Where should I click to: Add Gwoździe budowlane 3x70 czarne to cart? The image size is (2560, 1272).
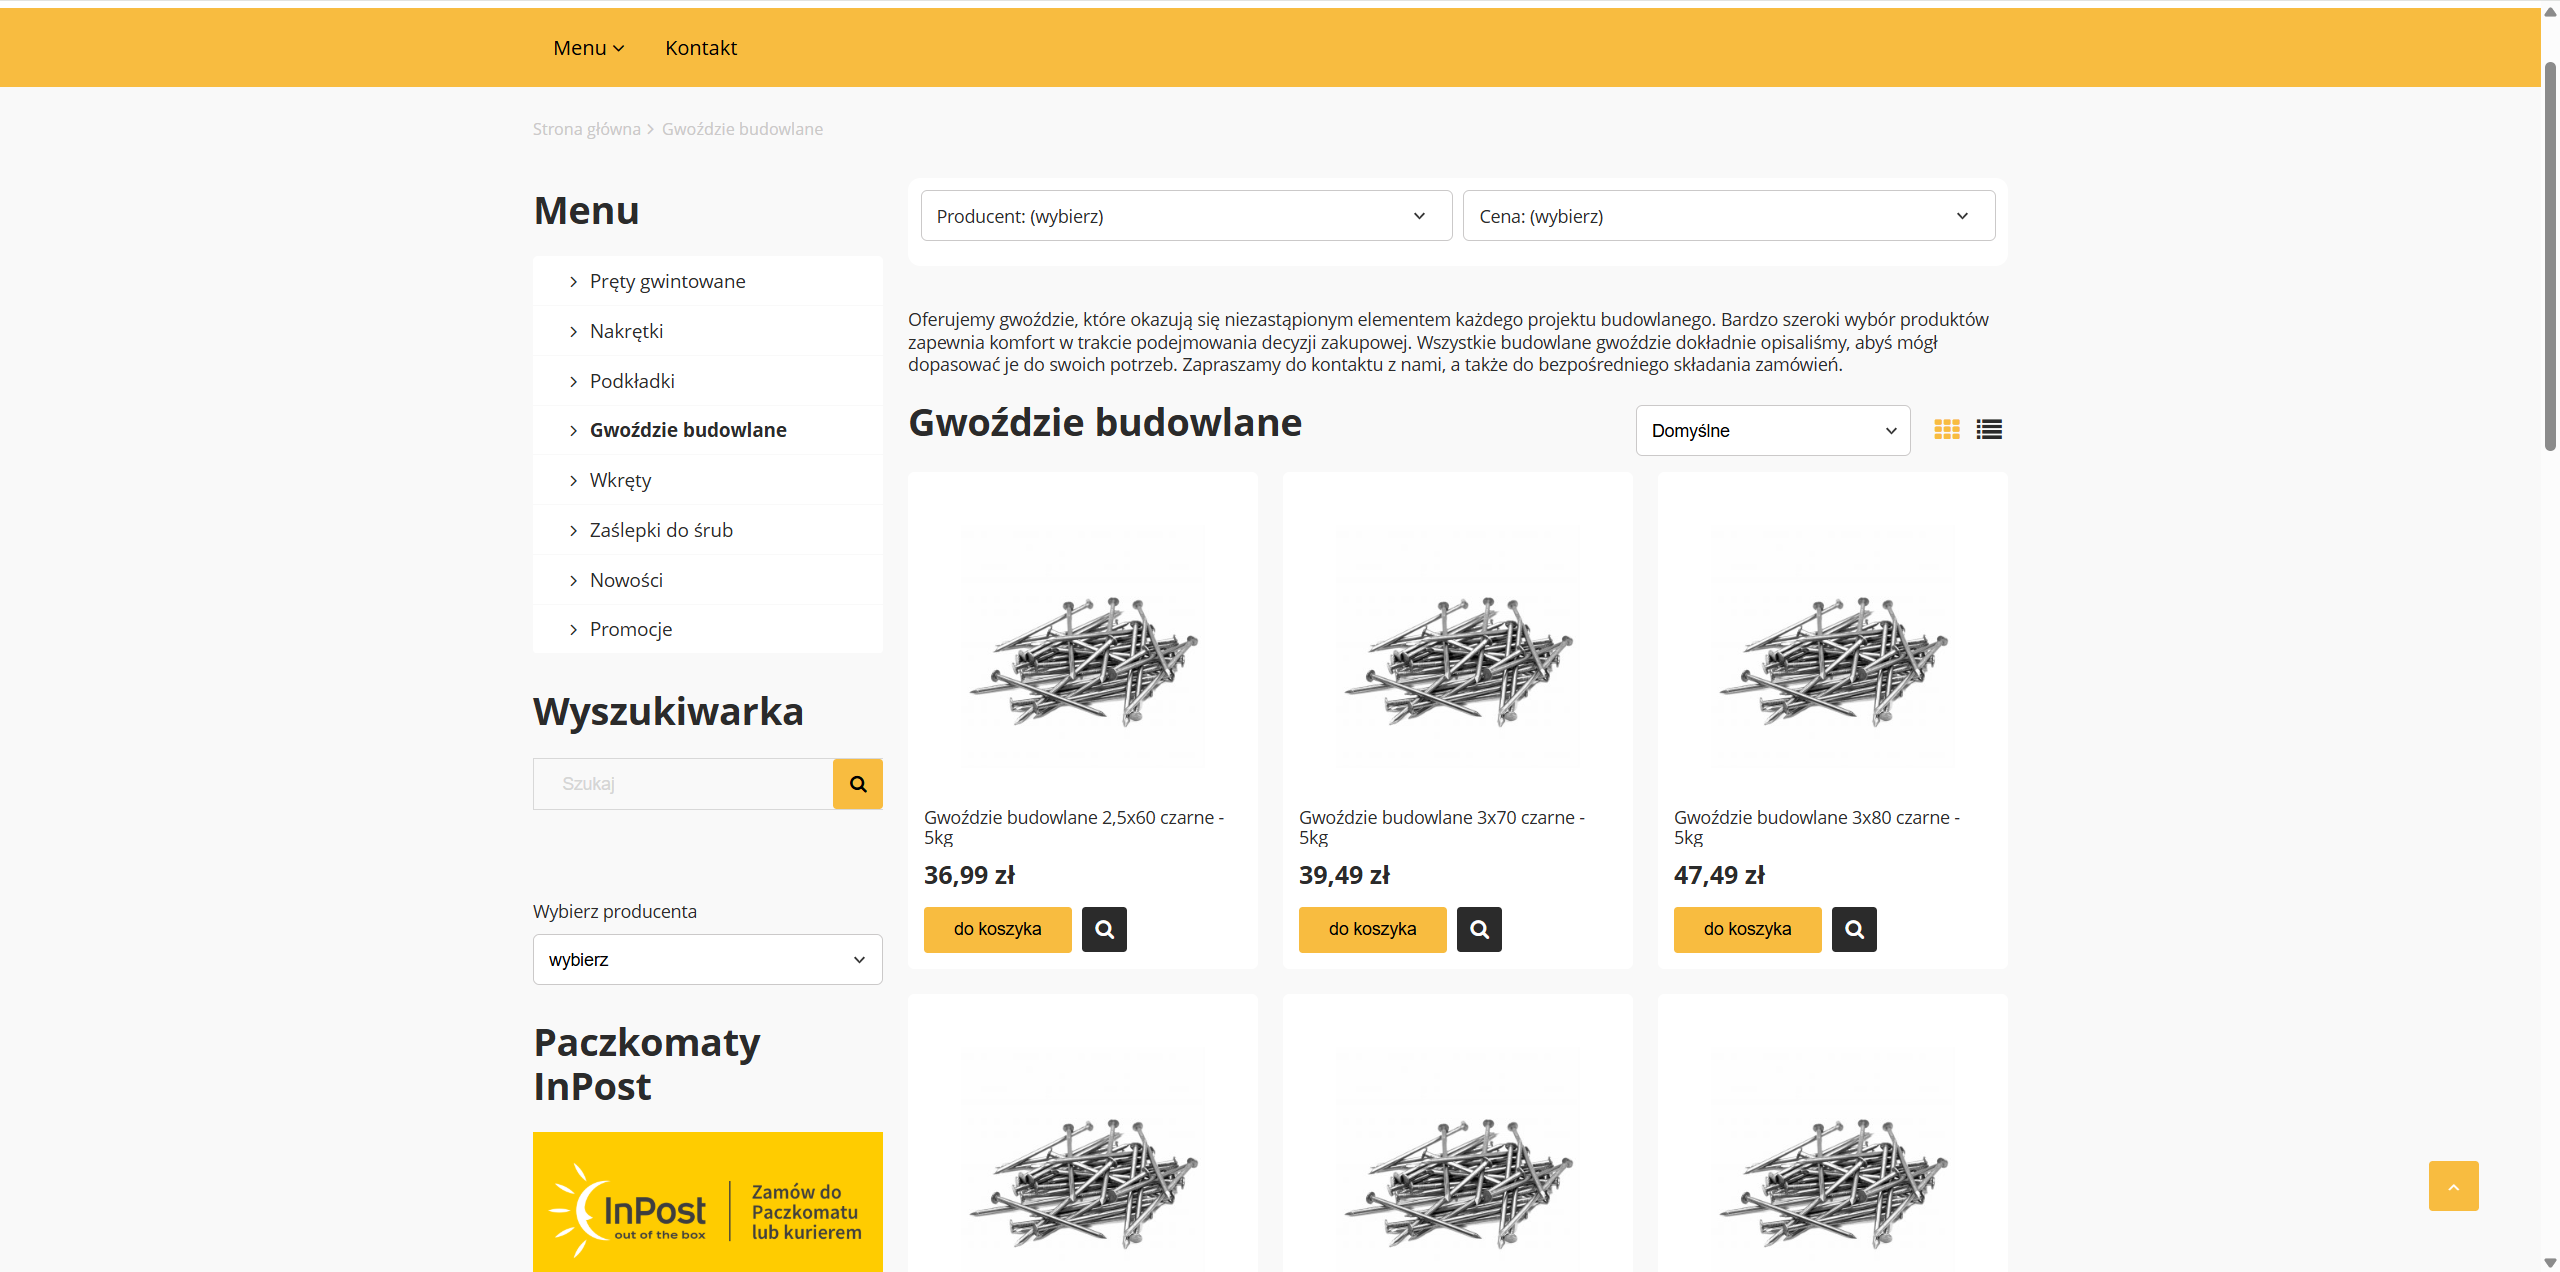pyautogui.click(x=1372, y=929)
